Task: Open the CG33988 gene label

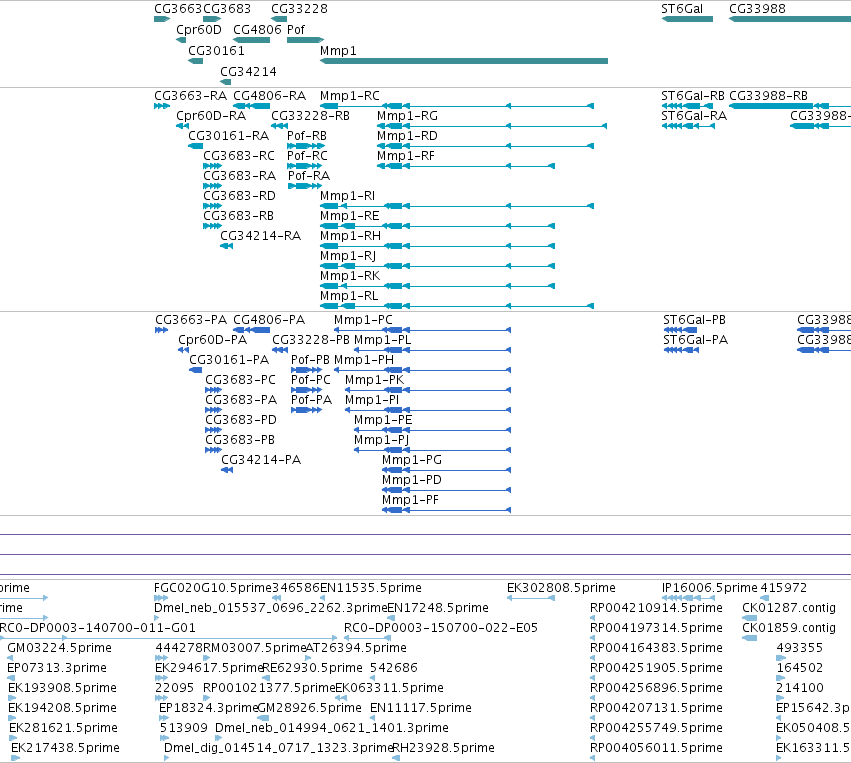Action: click(x=757, y=9)
